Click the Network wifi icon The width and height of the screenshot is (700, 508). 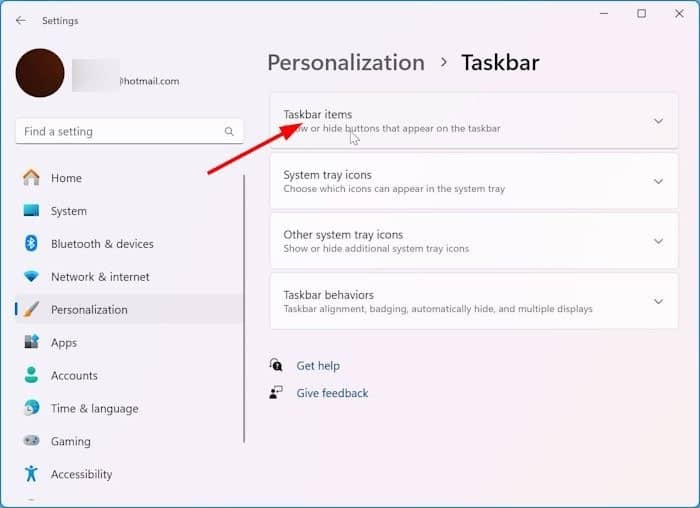tap(31, 276)
